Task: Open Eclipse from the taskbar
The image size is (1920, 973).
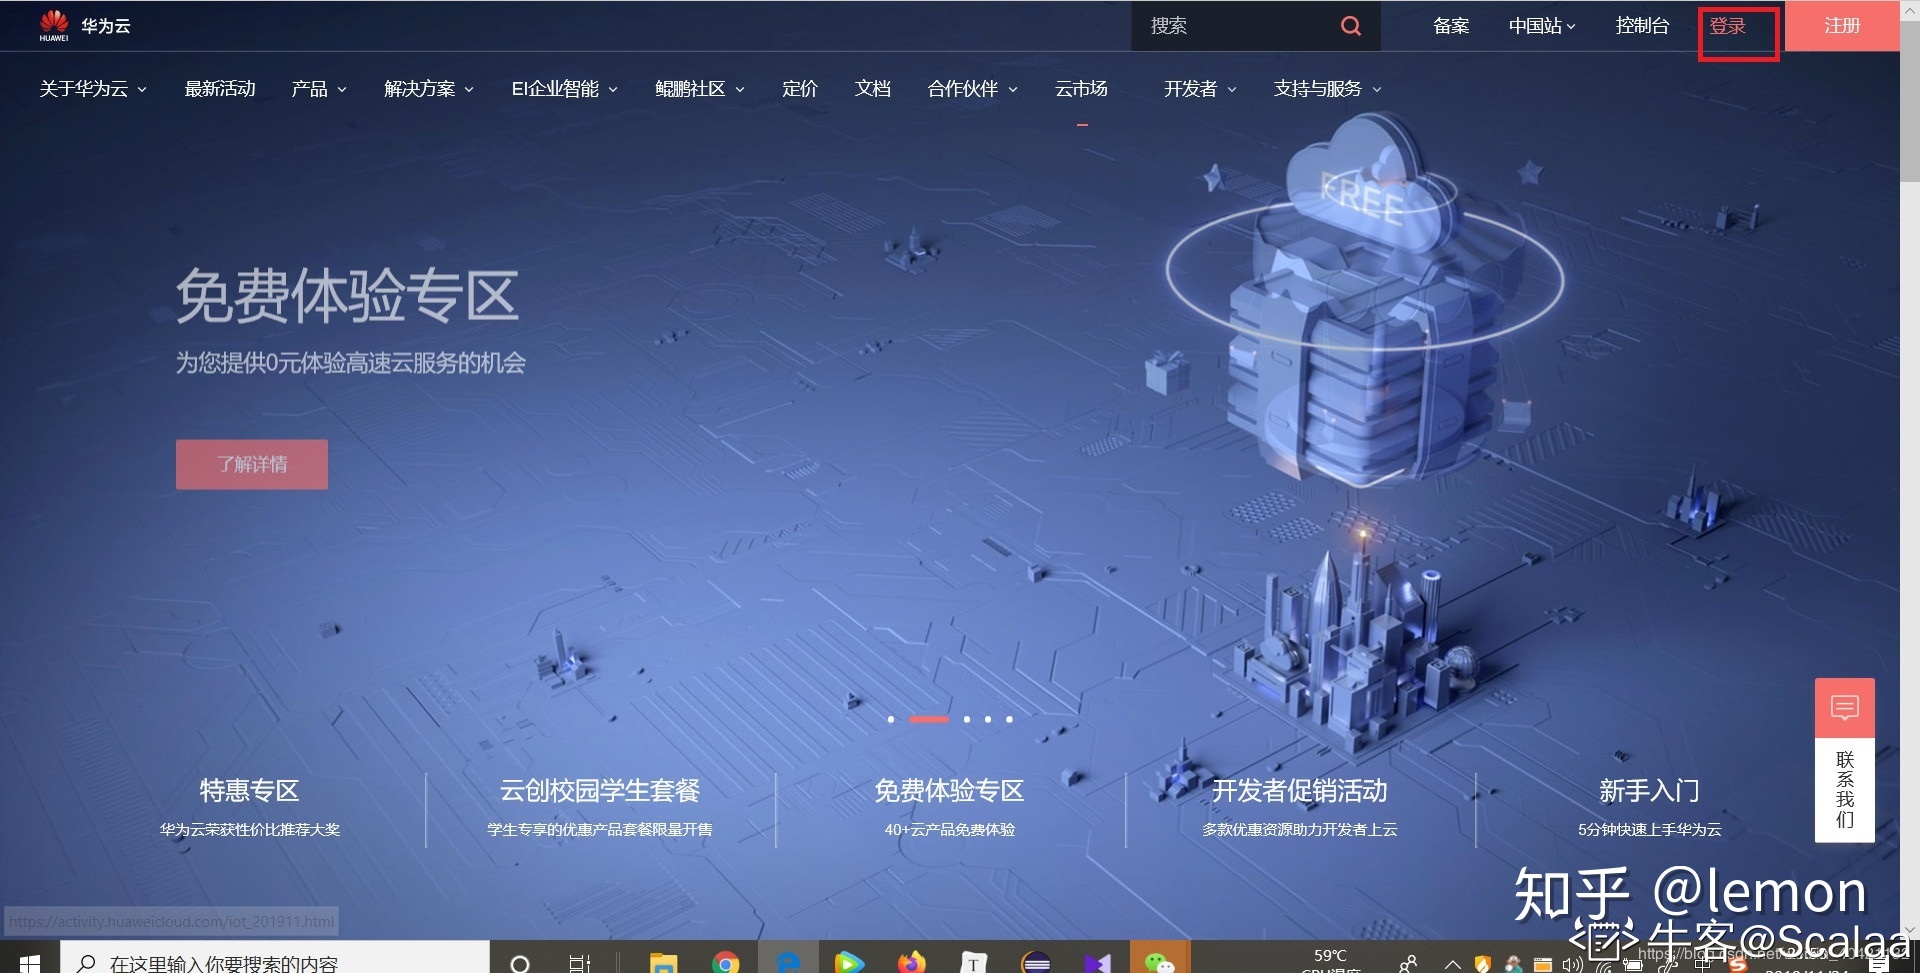Action: 1036,963
